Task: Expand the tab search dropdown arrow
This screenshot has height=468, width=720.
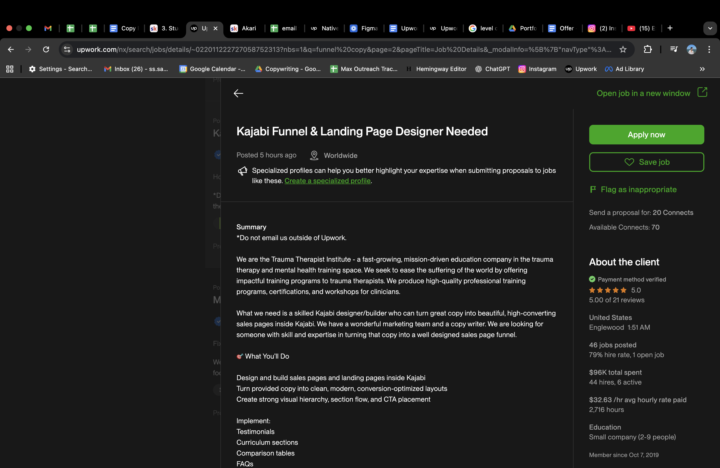Action: point(709,28)
